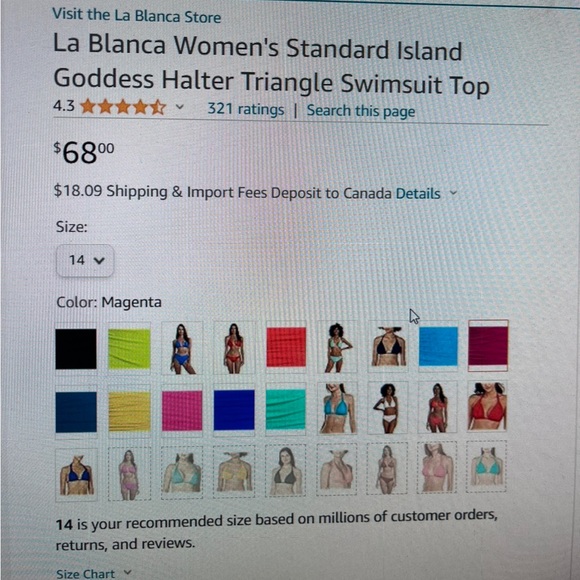Choose the hot pink color swatch
Image resolution: width=580 pixels, height=580 pixels.
[x=182, y=411]
